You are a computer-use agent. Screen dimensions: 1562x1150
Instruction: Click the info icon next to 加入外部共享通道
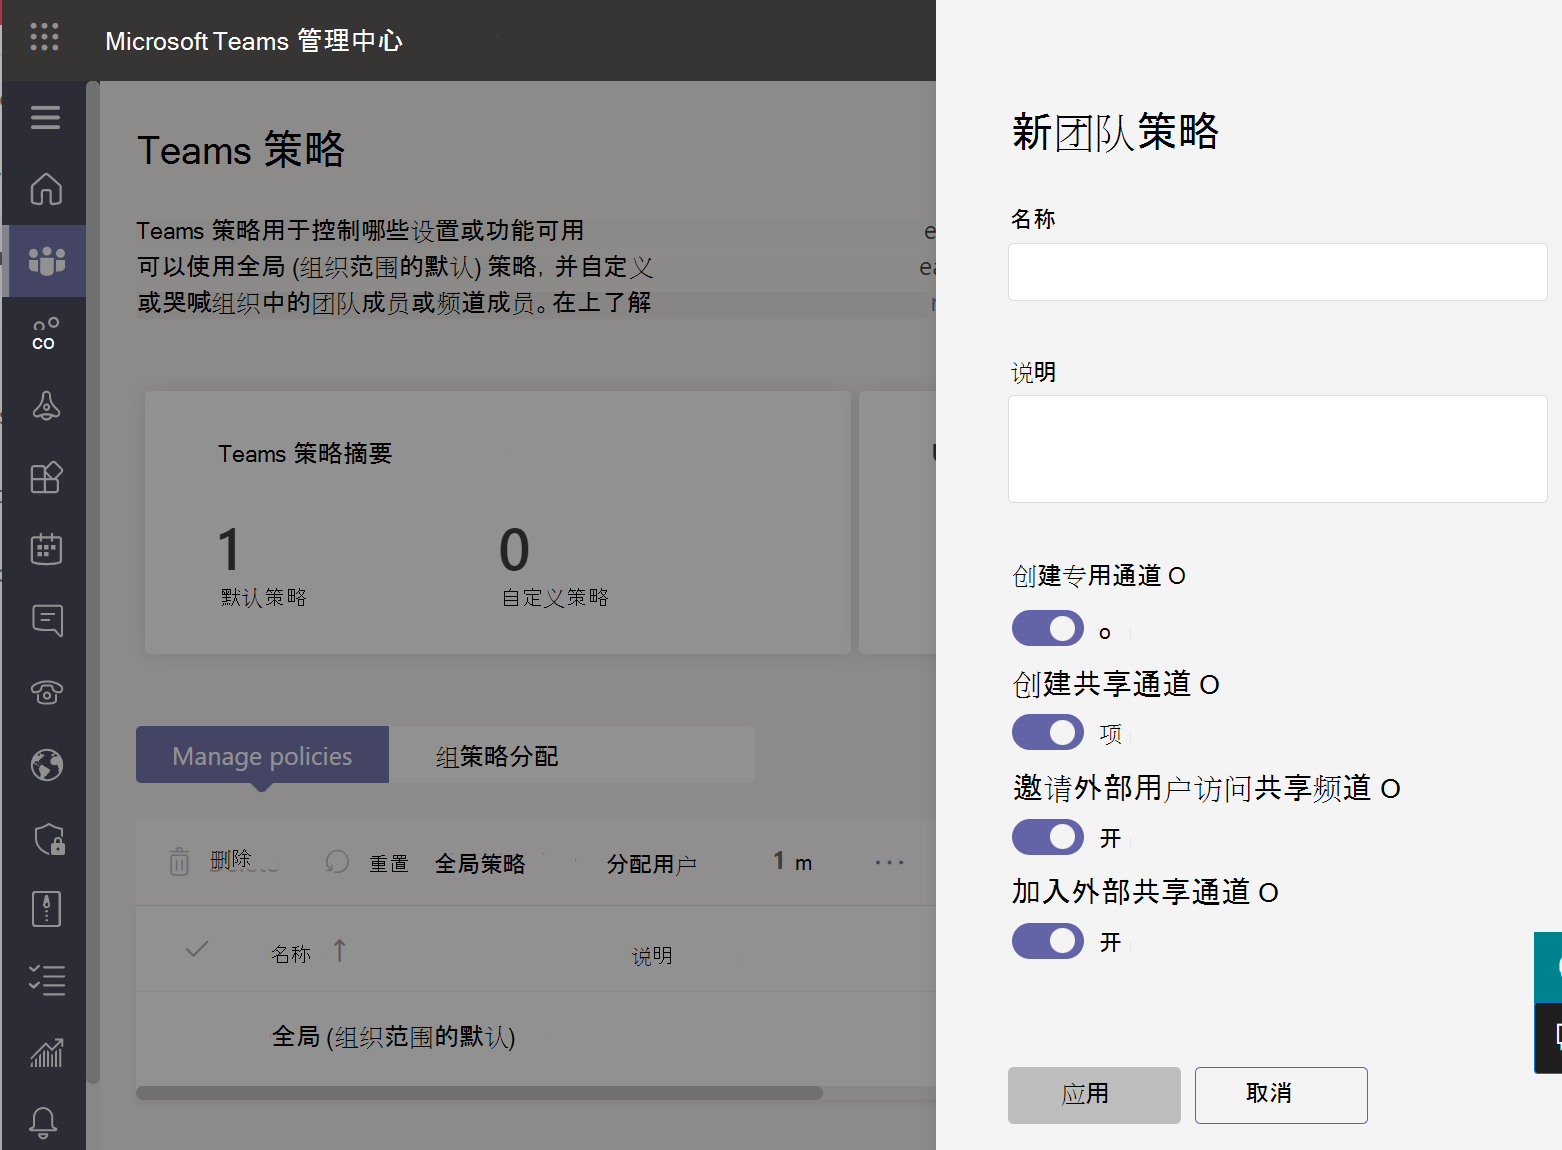tap(1268, 893)
